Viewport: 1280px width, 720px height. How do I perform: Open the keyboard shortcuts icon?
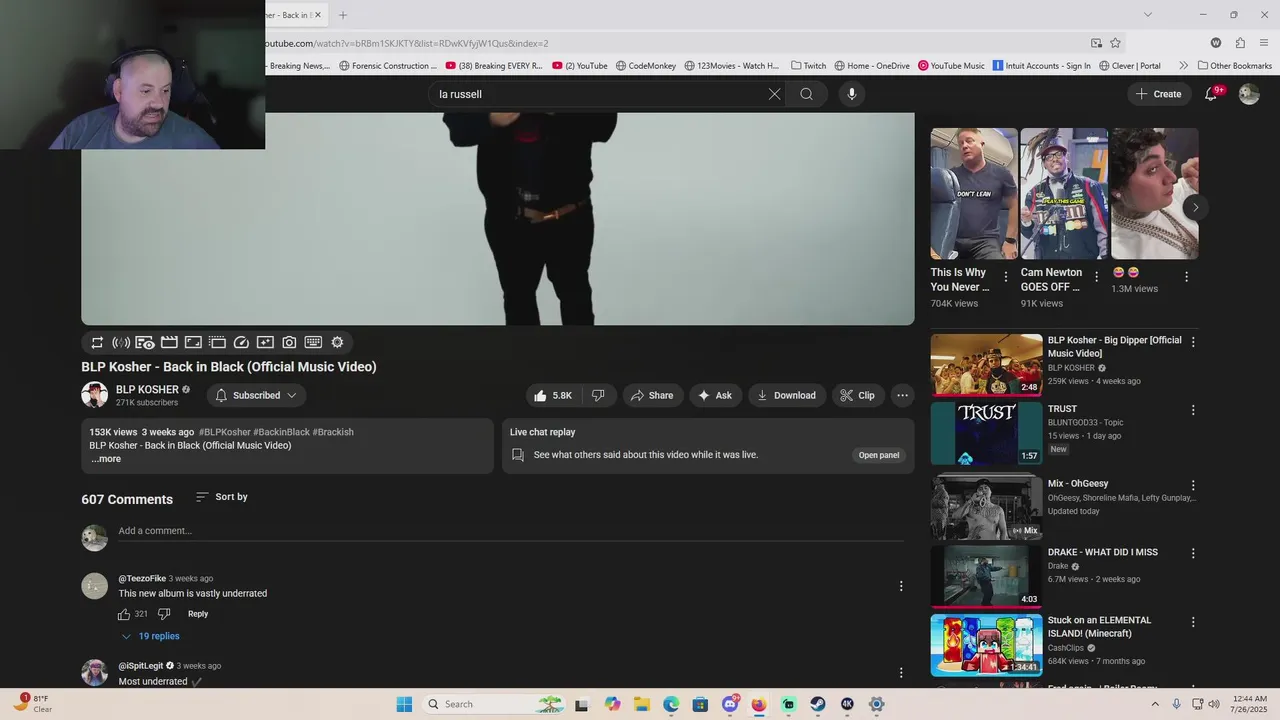313,342
